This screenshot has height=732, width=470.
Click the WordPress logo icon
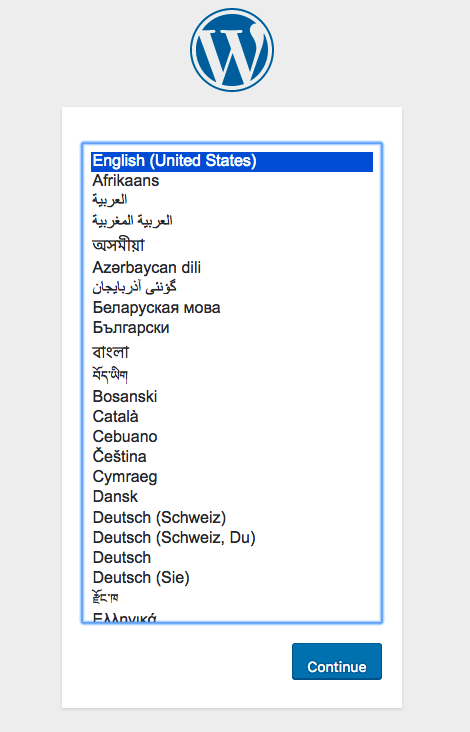(x=232, y=49)
